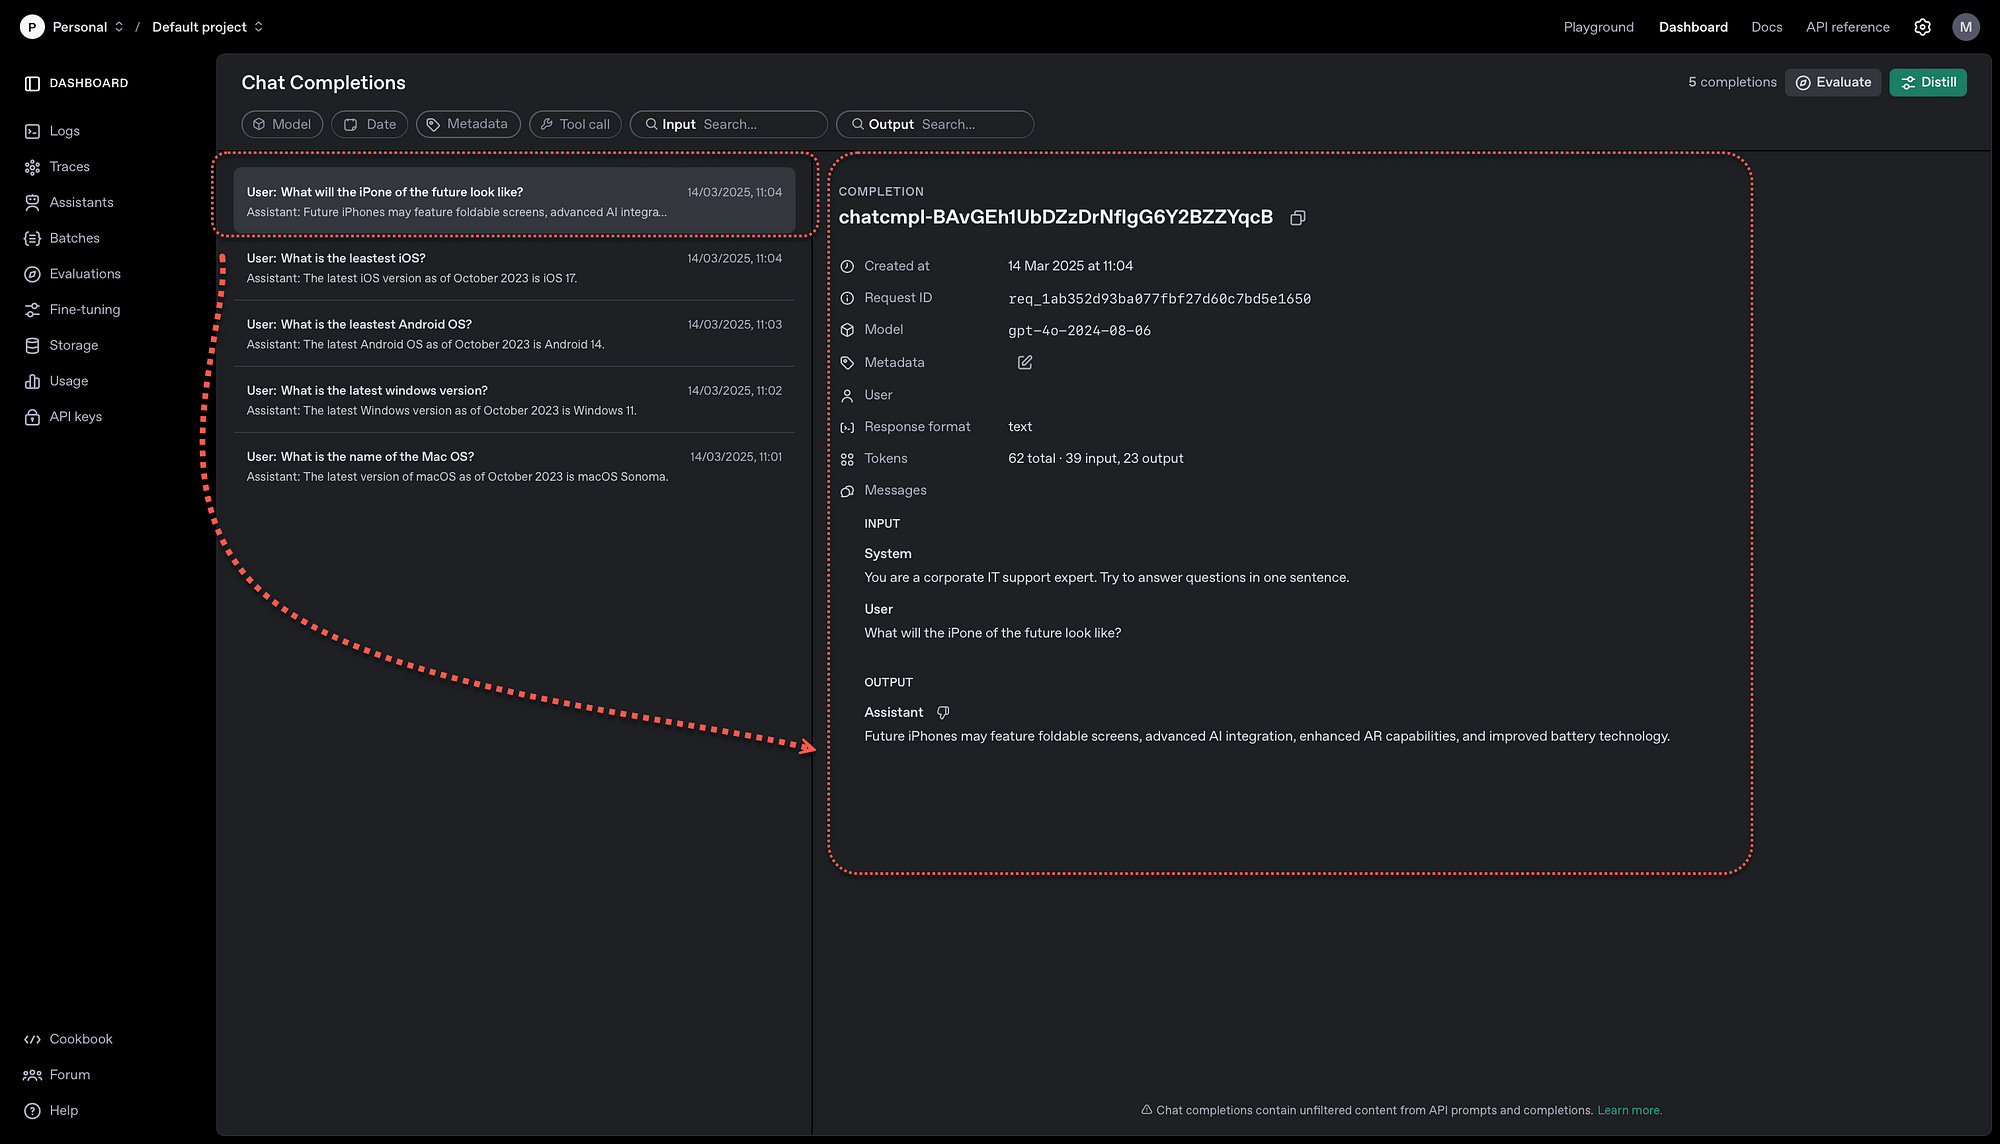The height and width of the screenshot is (1144, 2000).
Task: Click the Help question mark icon
Action: pos(32,1111)
